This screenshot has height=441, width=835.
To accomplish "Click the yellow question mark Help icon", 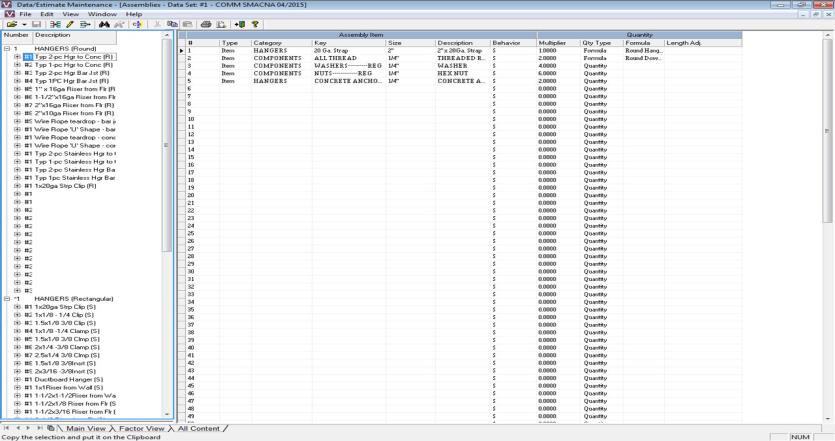I will (x=255, y=24).
